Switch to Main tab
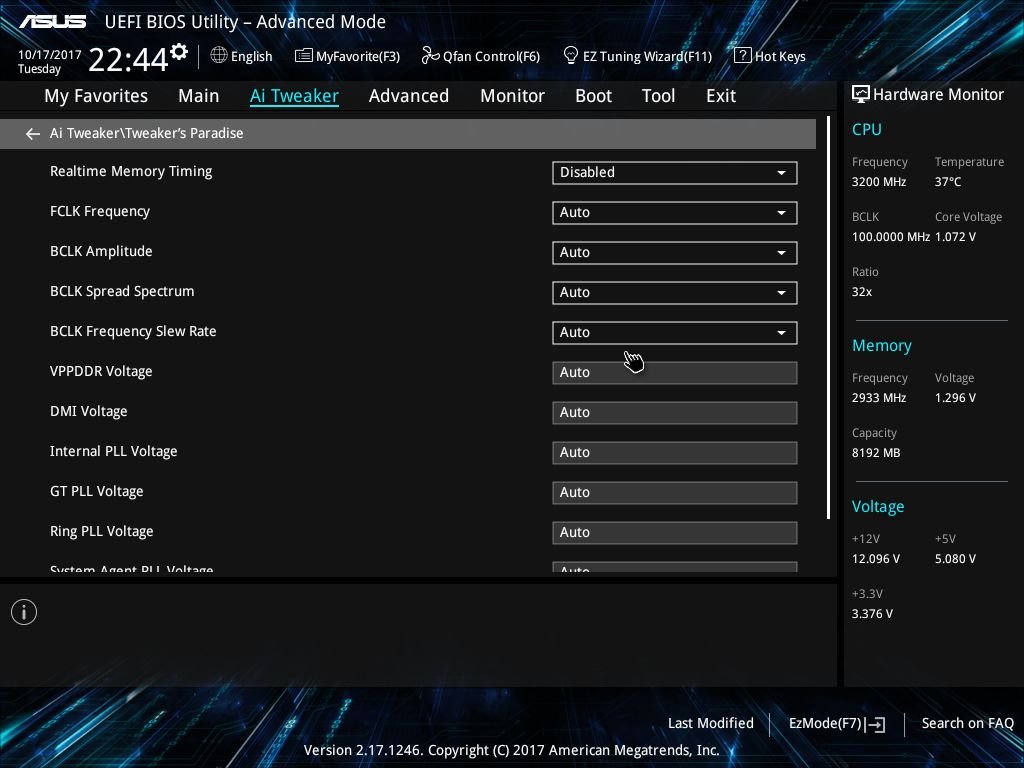The width and height of the screenshot is (1024, 768). point(199,96)
